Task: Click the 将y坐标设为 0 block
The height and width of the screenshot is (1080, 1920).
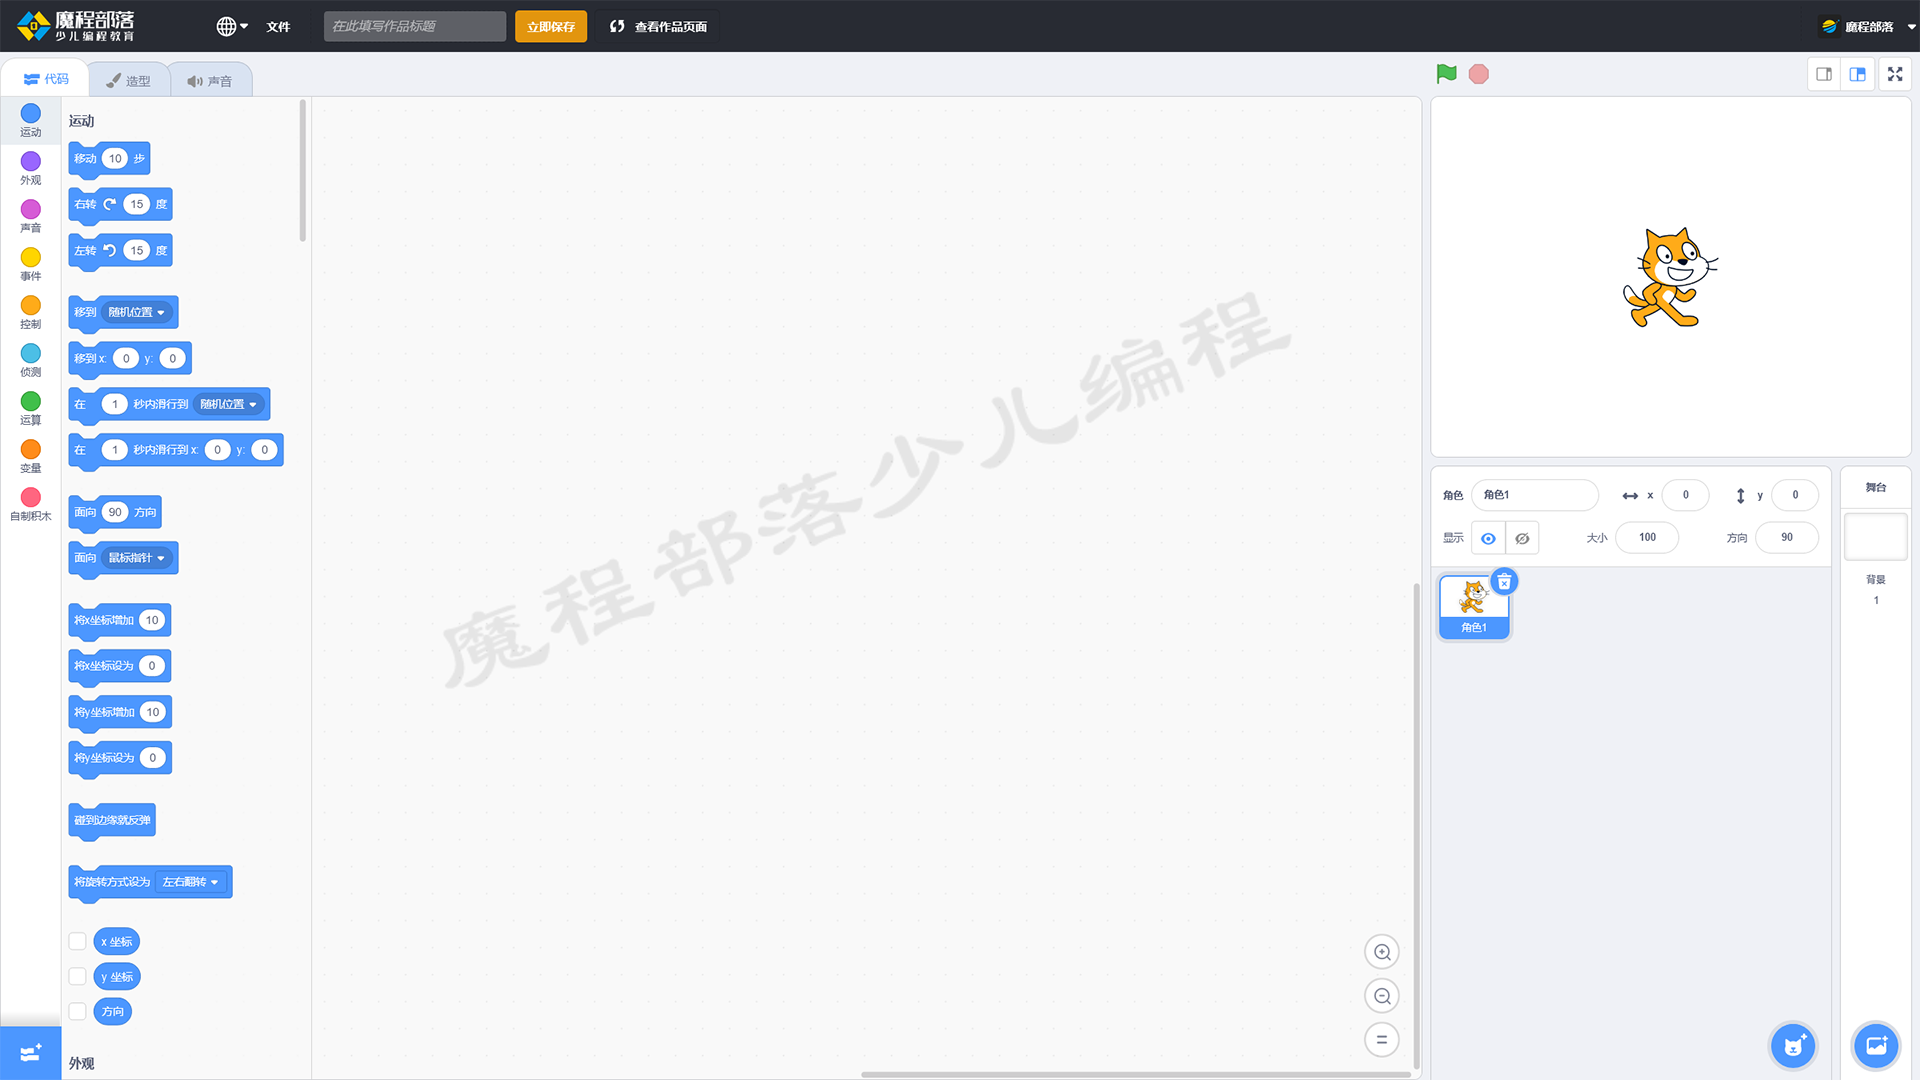Action: coord(120,758)
